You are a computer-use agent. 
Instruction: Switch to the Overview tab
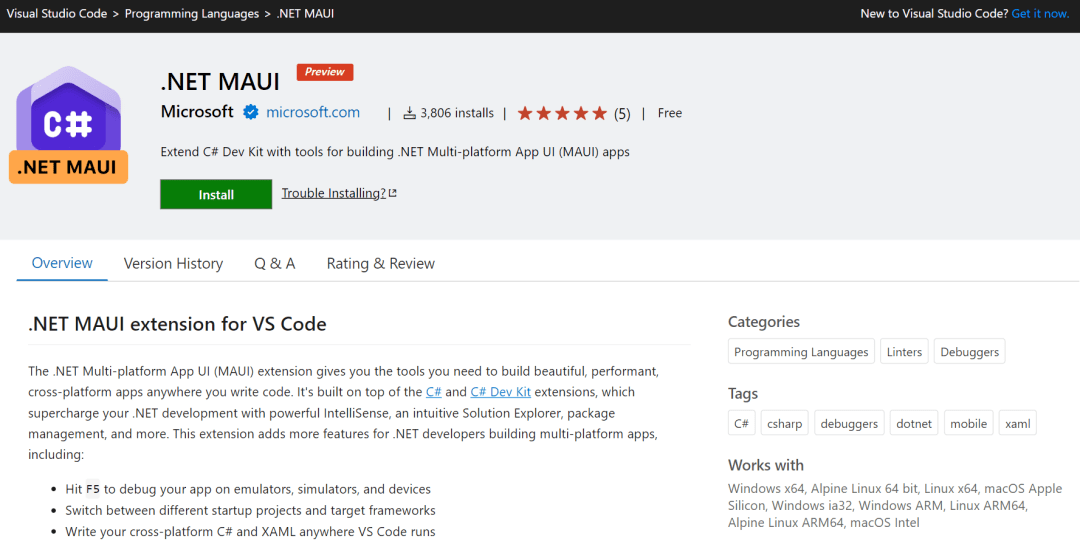coord(62,263)
